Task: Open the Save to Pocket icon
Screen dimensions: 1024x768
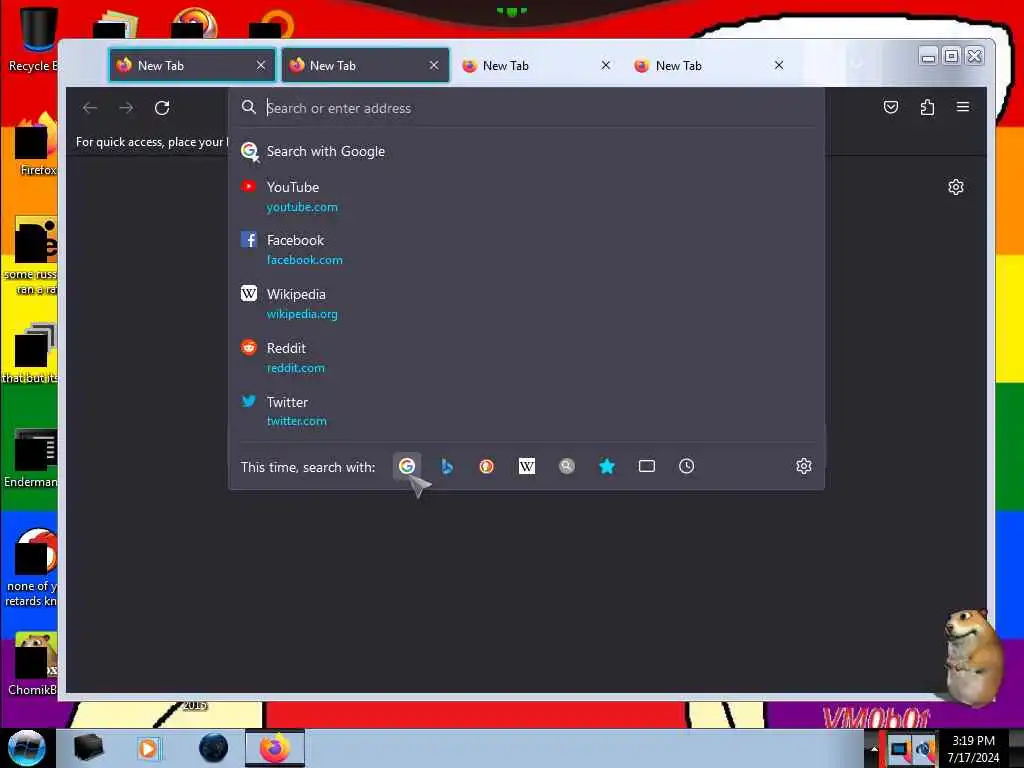Action: pyautogui.click(x=891, y=107)
